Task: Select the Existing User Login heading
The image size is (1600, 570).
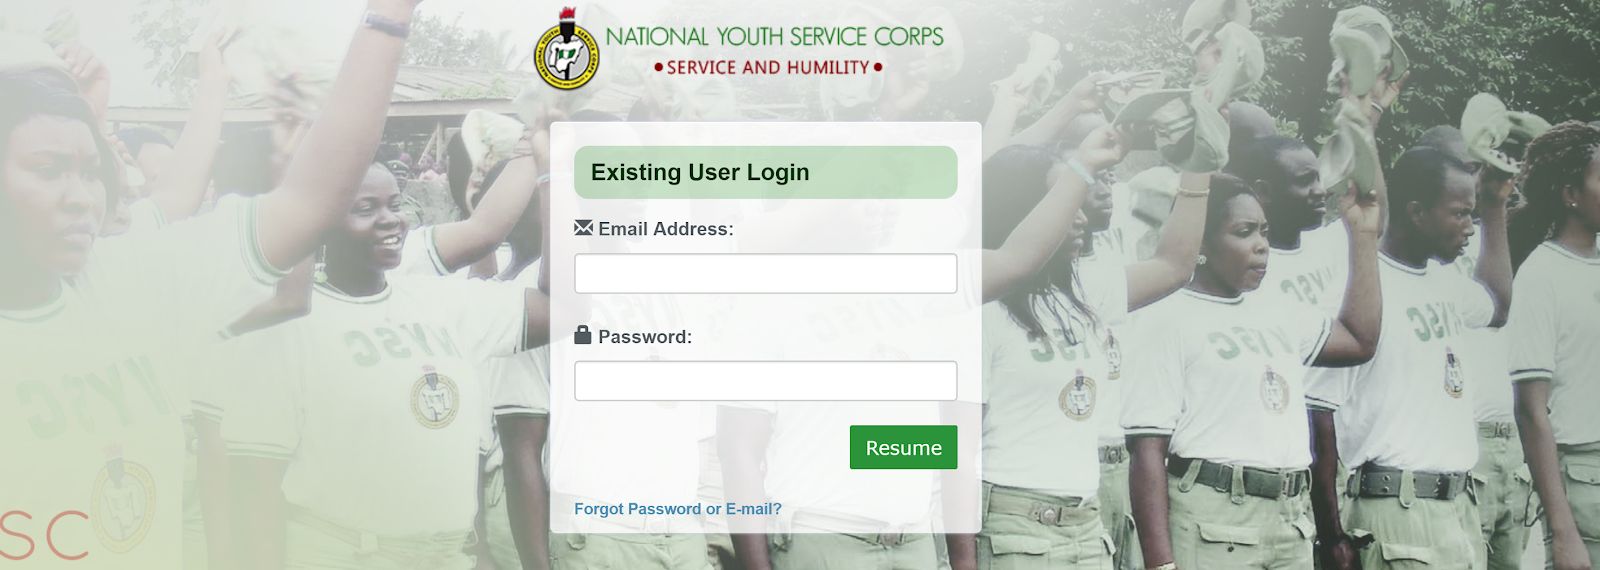Action: (x=700, y=172)
